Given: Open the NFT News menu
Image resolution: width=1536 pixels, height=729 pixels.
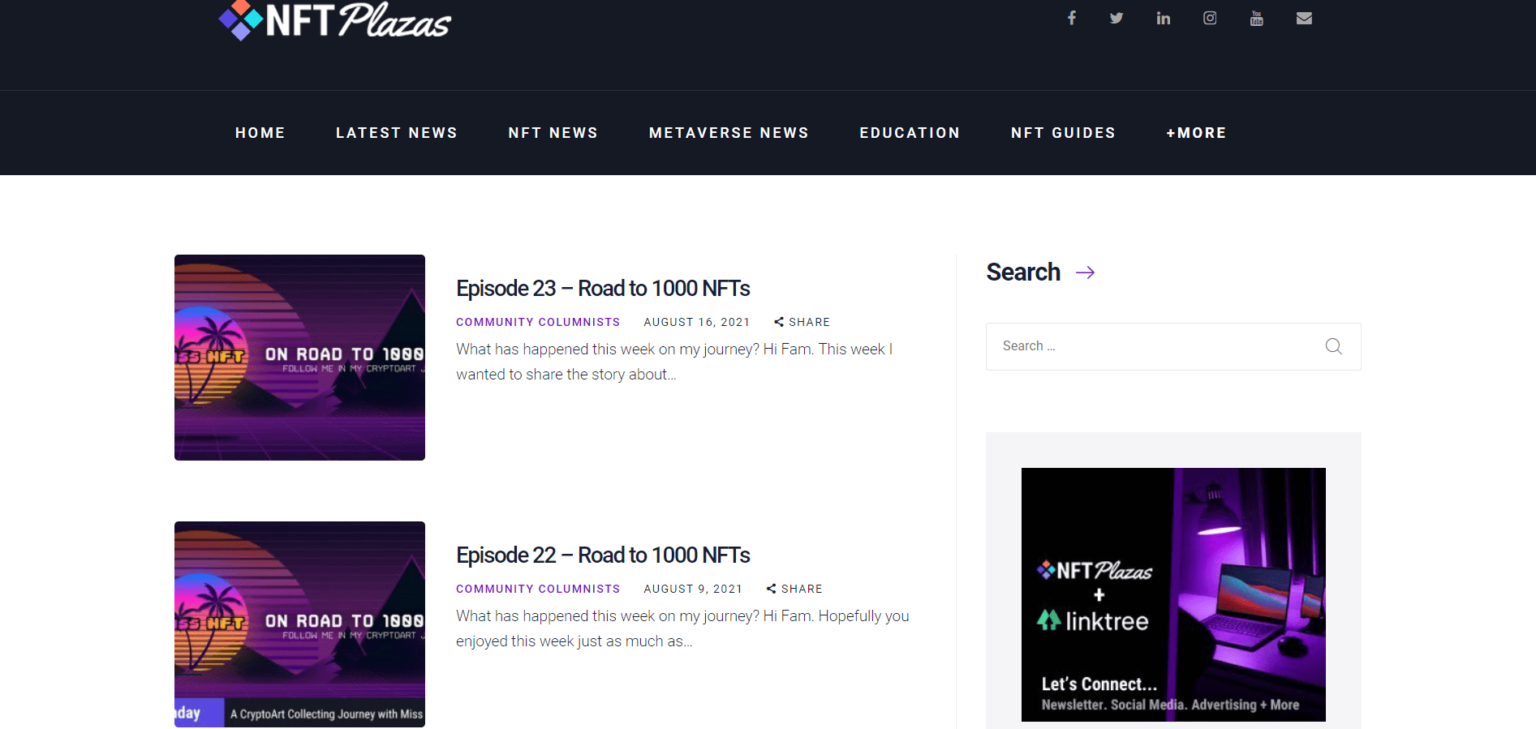Looking at the screenshot, I should (553, 133).
